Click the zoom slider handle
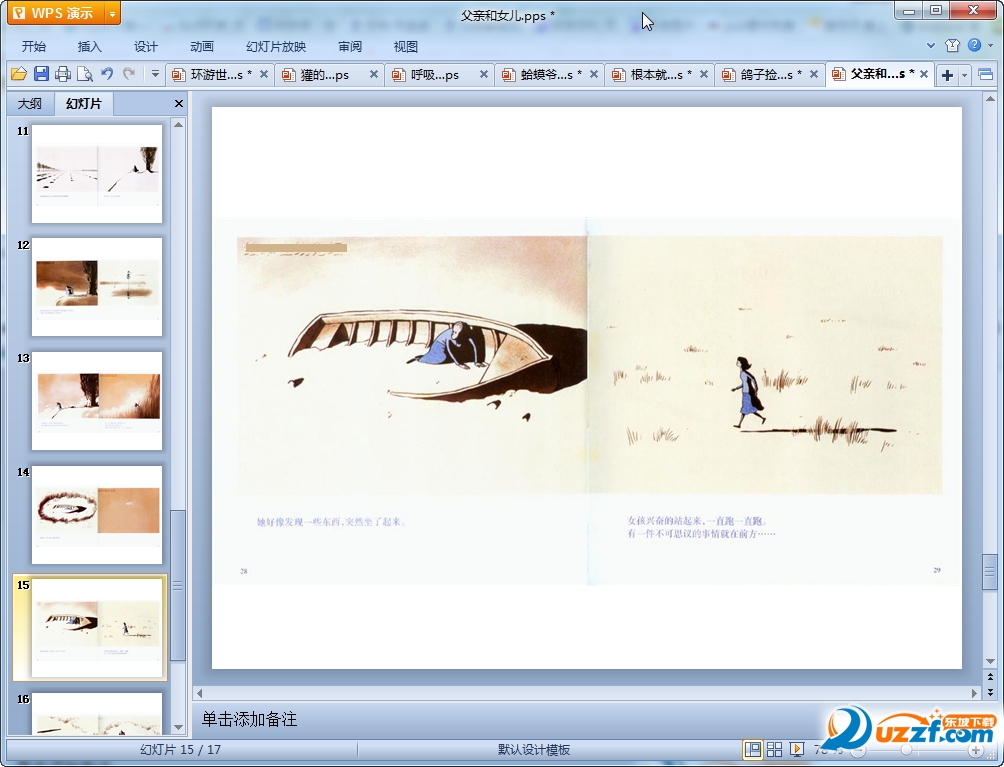Screen dimensions: 1004x767 click(906, 750)
